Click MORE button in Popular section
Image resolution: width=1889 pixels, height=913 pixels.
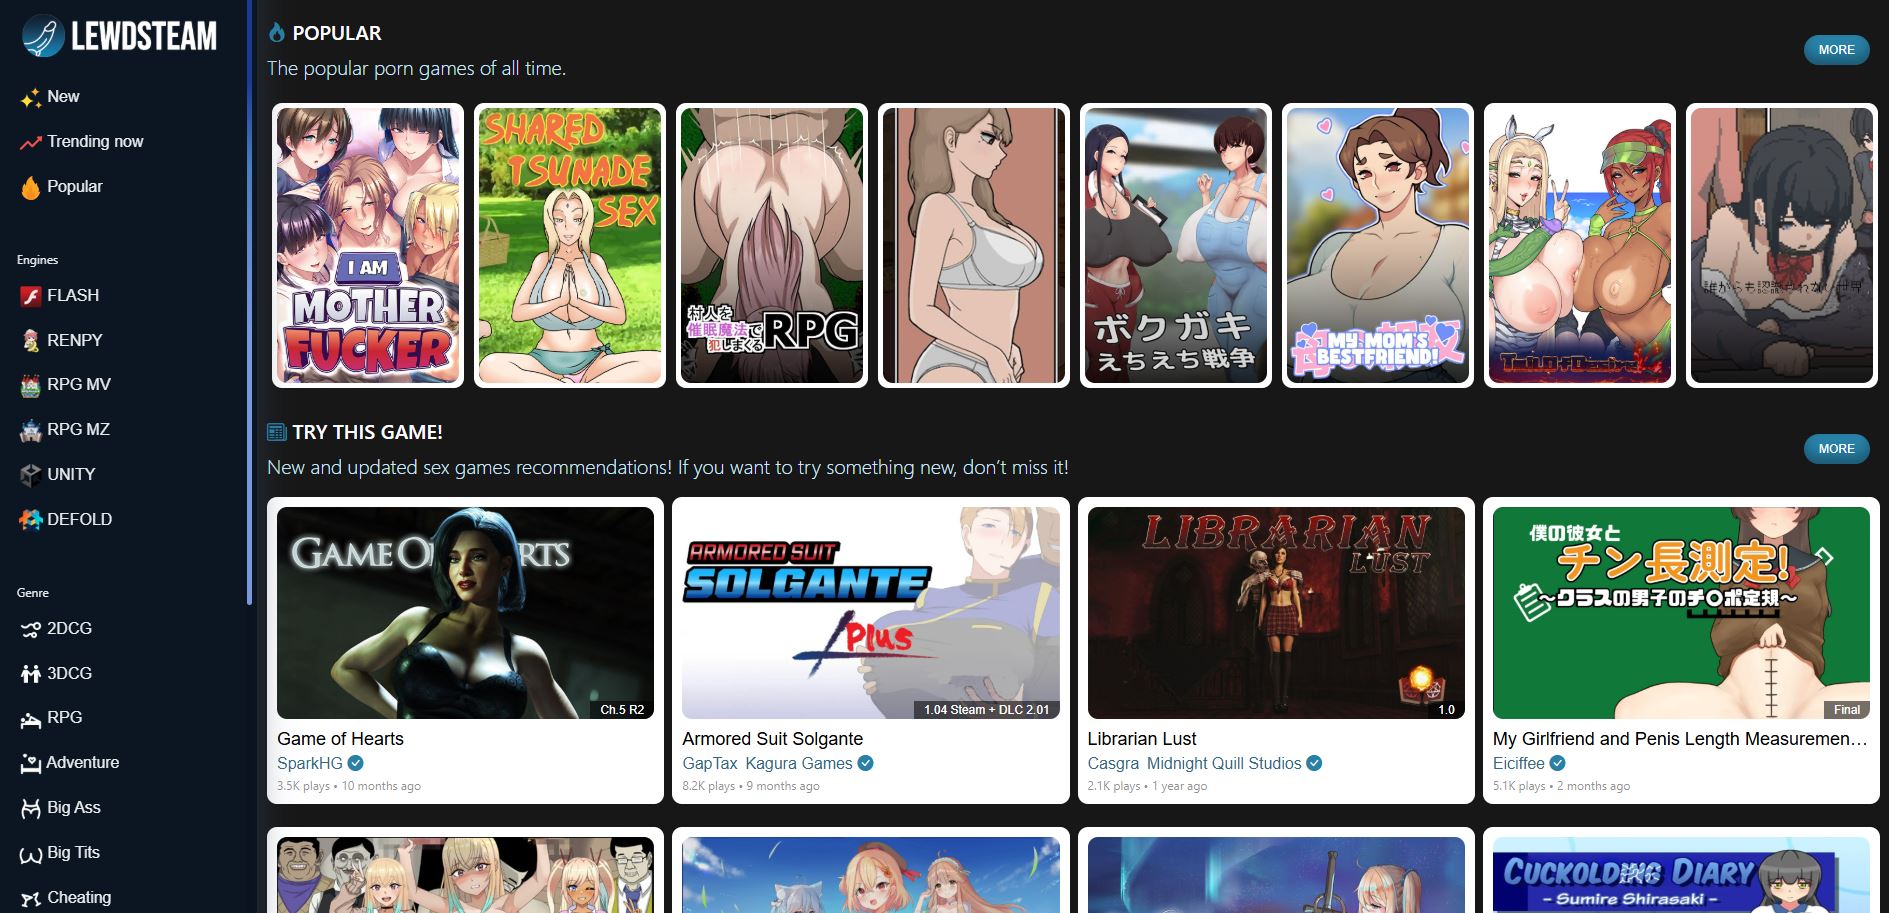tap(1836, 50)
